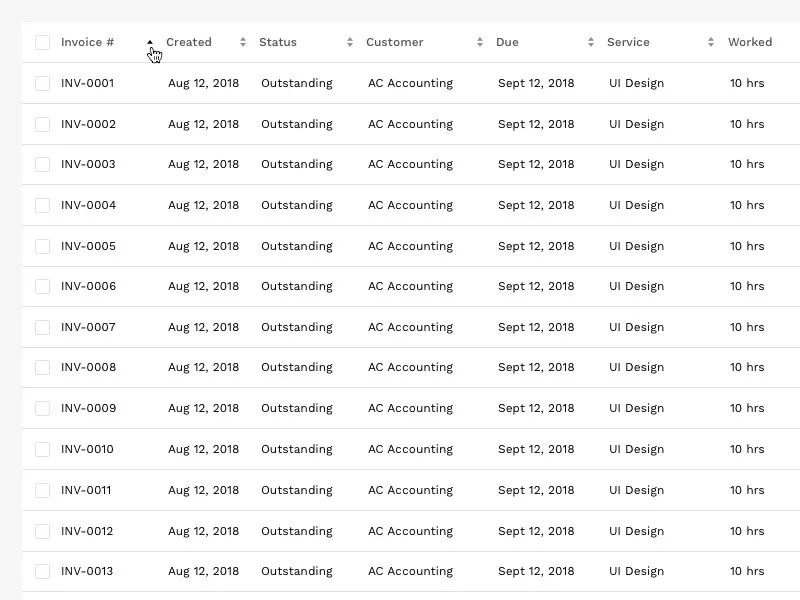Click Outstanding status of INV-0007
This screenshot has height=600, width=800.
pyautogui.click(x=297, y=327)
